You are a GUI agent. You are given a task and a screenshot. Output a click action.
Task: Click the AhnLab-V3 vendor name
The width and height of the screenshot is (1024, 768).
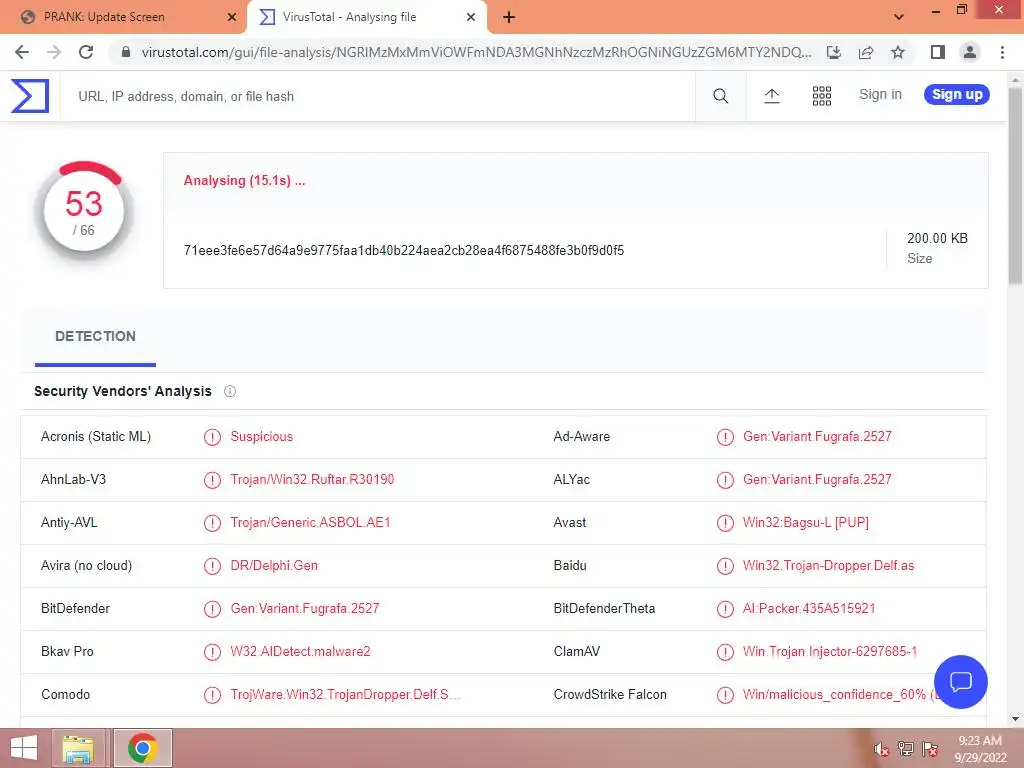(x=73, y=480)
